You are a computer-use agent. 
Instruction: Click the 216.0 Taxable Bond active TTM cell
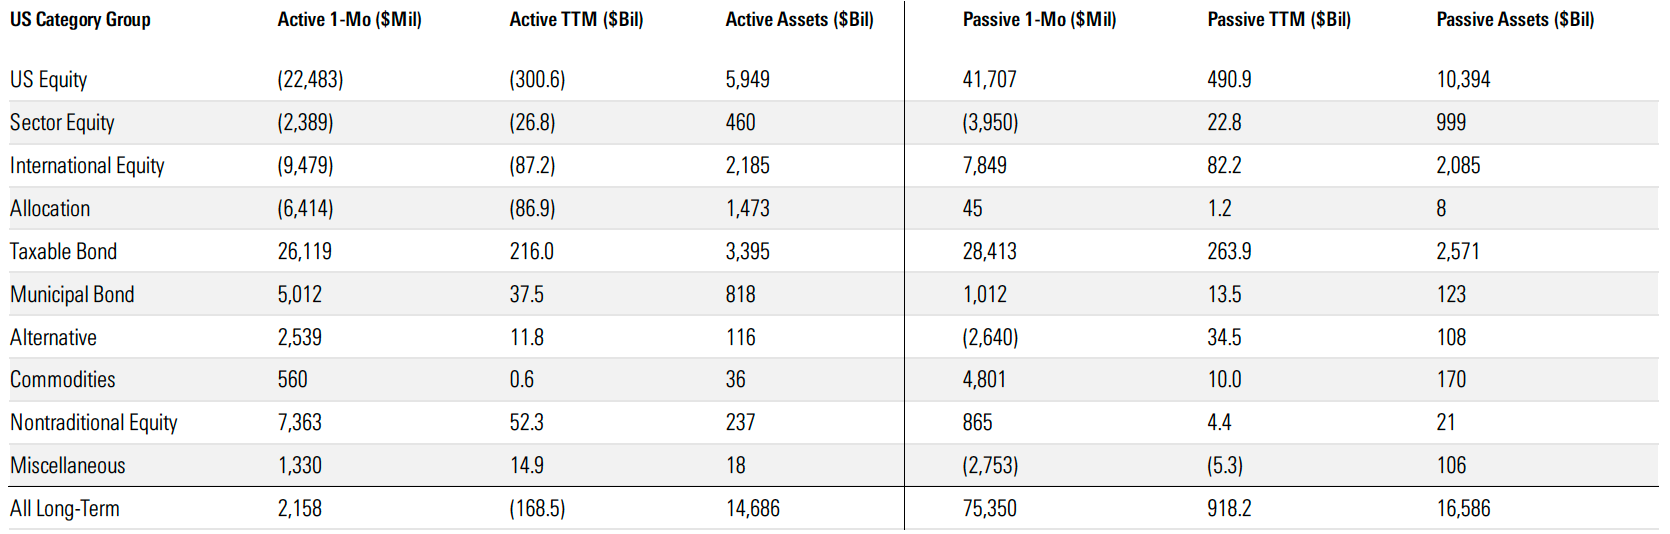pos(531,252)
